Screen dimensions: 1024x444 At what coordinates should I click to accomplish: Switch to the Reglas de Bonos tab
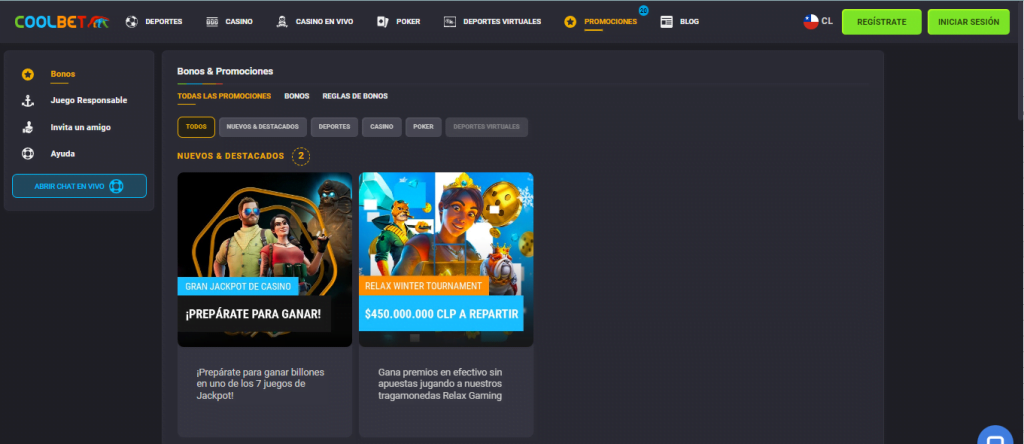click(355, 96)
